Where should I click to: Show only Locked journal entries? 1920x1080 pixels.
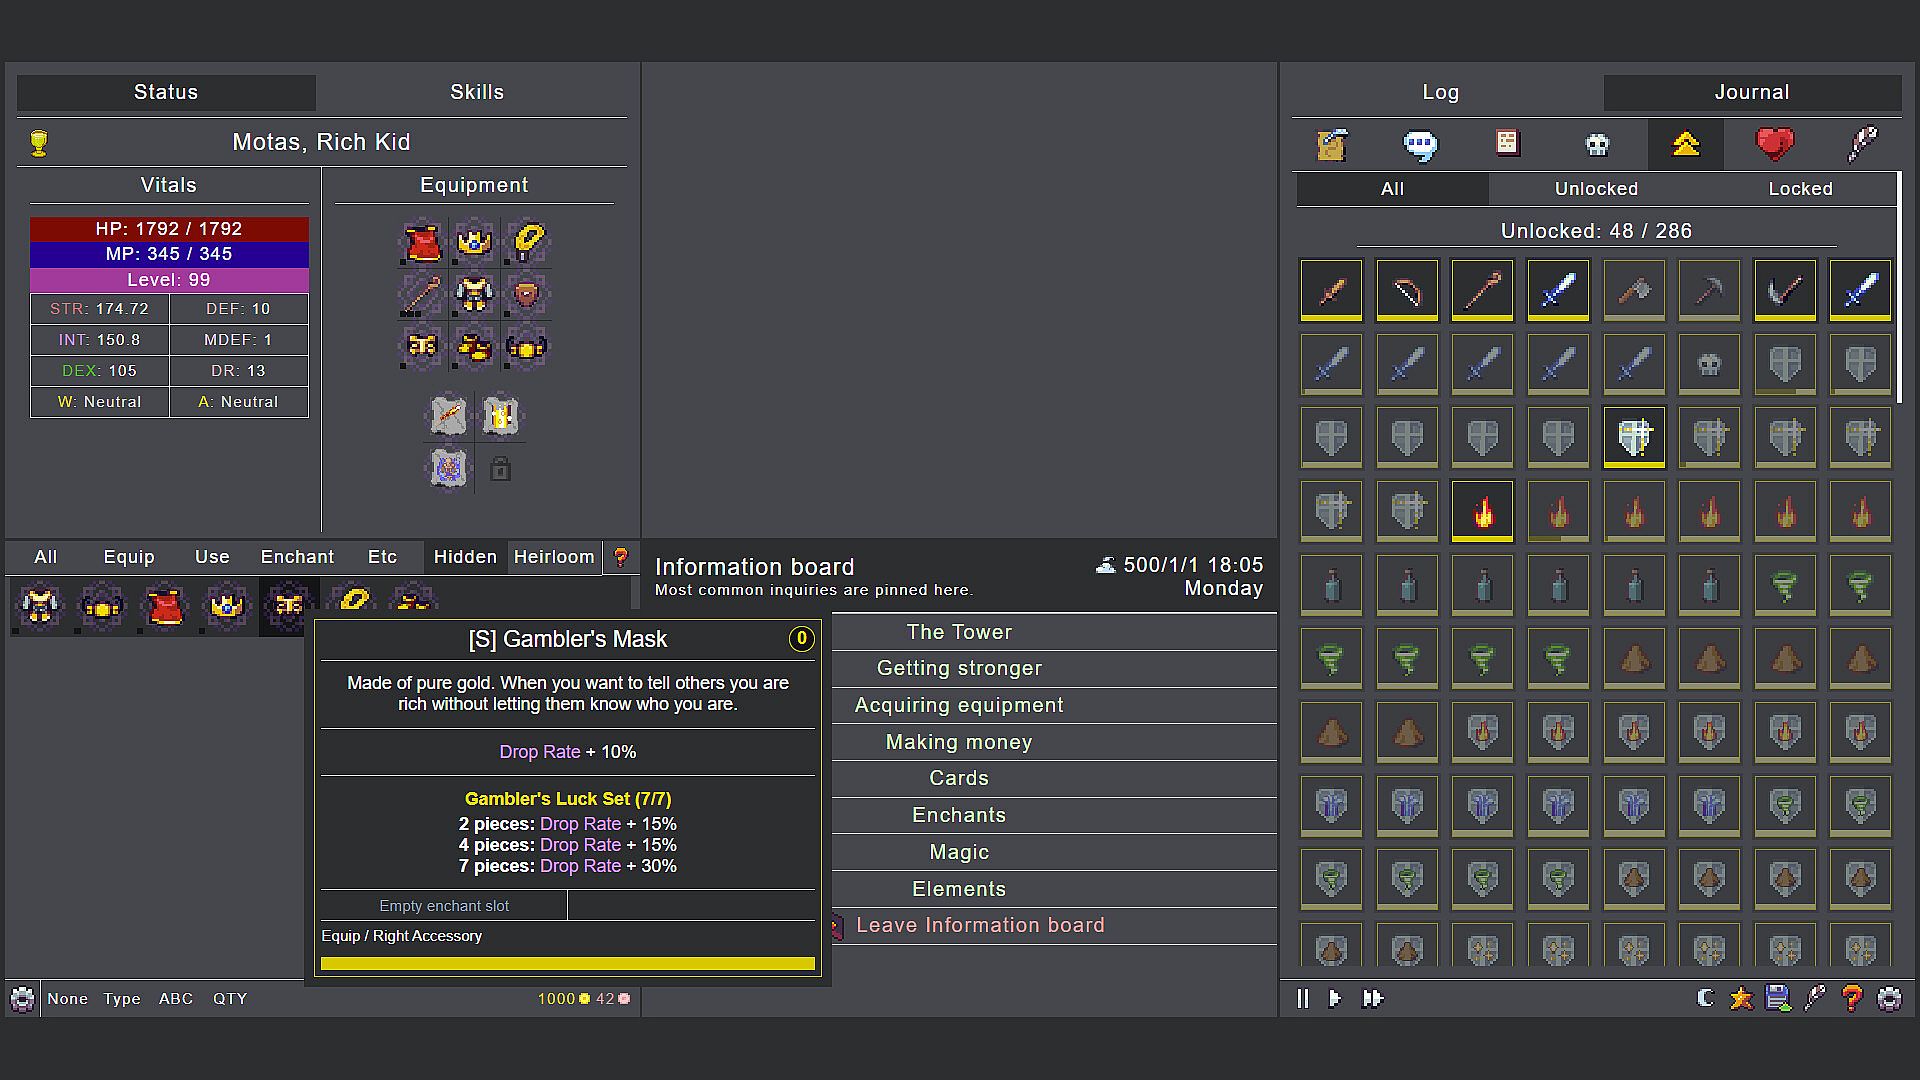pyautogui.click(x=1800, y=189)
